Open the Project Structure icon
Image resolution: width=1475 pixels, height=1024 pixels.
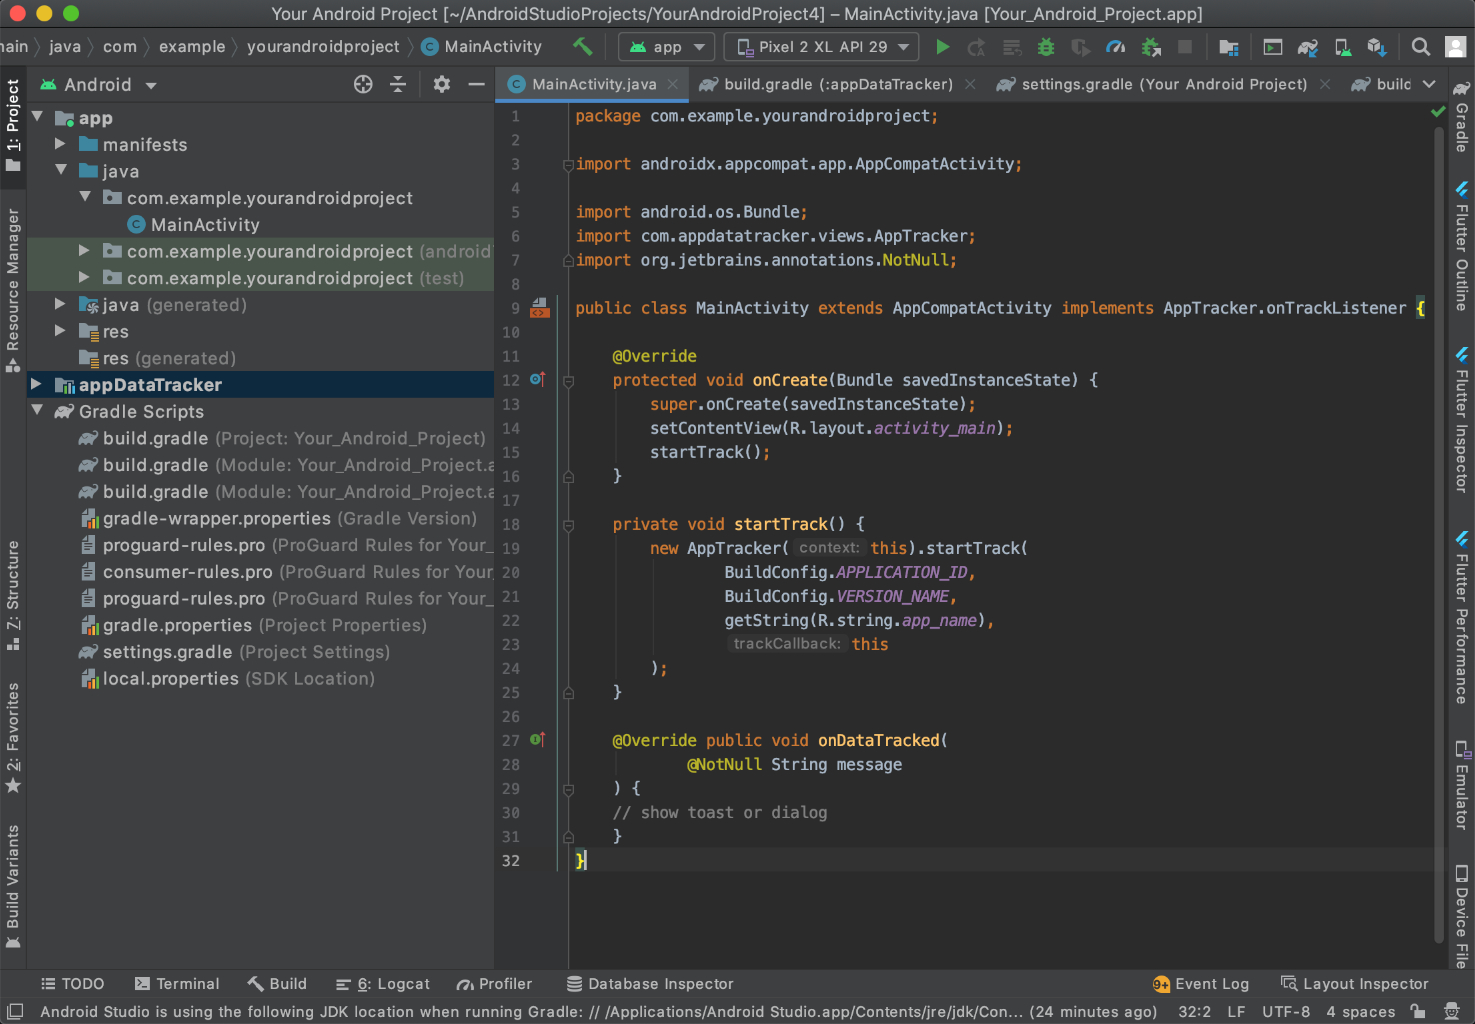[1229, 47]
